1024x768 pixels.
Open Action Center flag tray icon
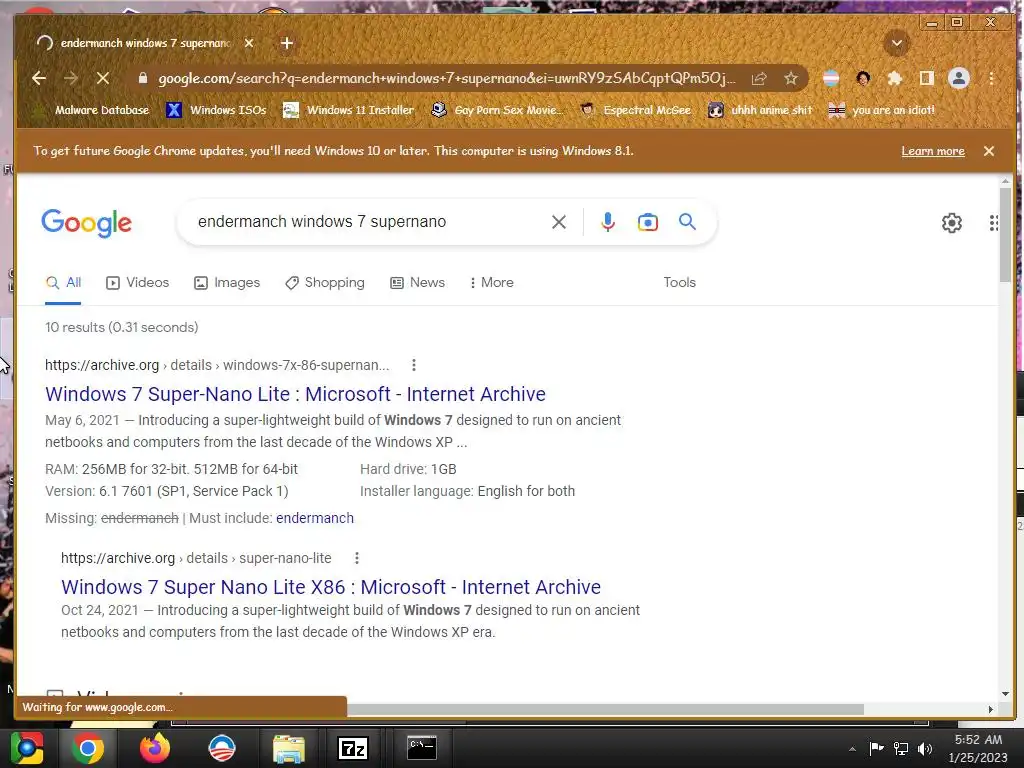[x=876, y=748]
